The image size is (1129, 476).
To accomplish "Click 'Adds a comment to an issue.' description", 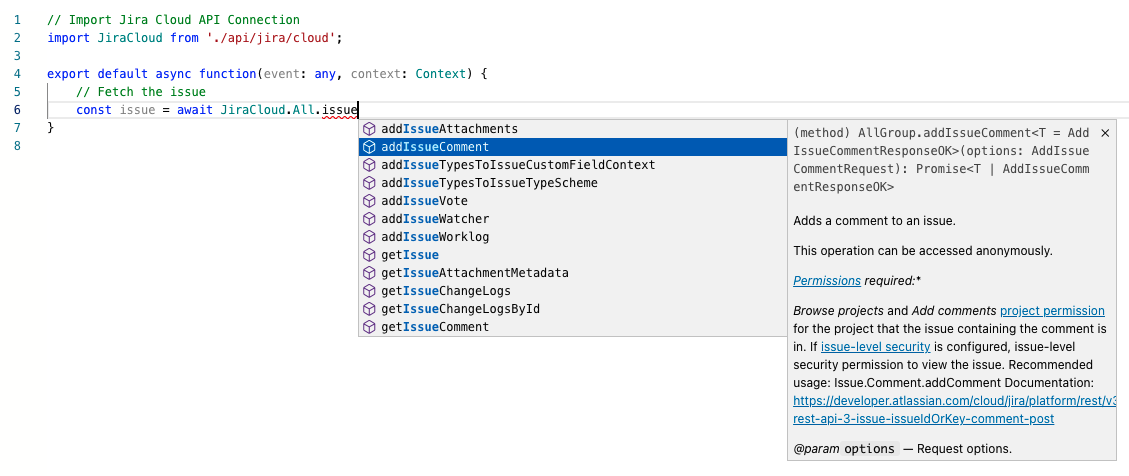I will [875, 221].
